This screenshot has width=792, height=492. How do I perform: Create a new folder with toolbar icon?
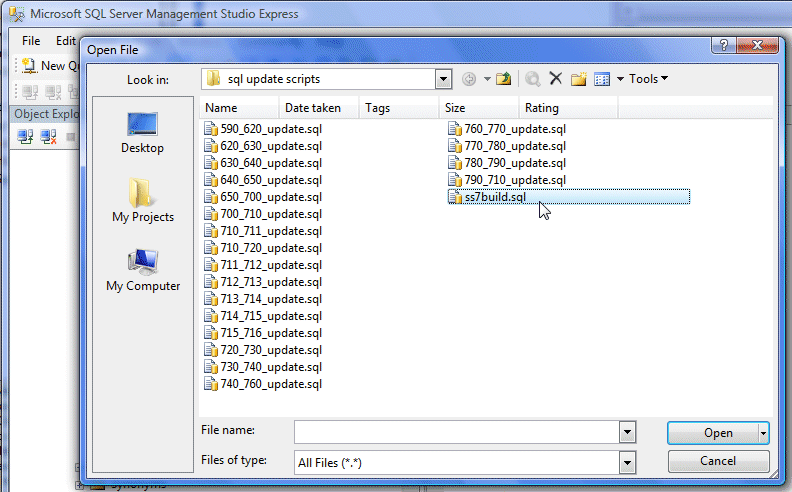578,79
